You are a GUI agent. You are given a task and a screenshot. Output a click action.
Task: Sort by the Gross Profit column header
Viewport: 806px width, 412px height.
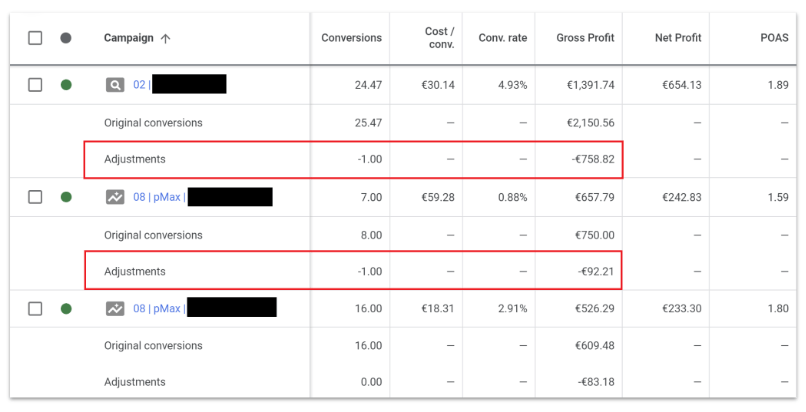tap(585, 38)
